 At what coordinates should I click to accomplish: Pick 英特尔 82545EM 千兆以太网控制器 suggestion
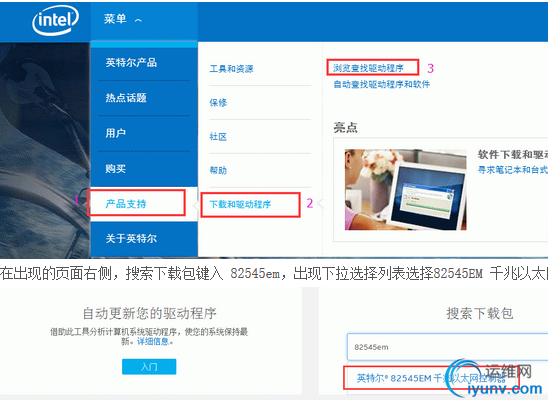point(431,378)
